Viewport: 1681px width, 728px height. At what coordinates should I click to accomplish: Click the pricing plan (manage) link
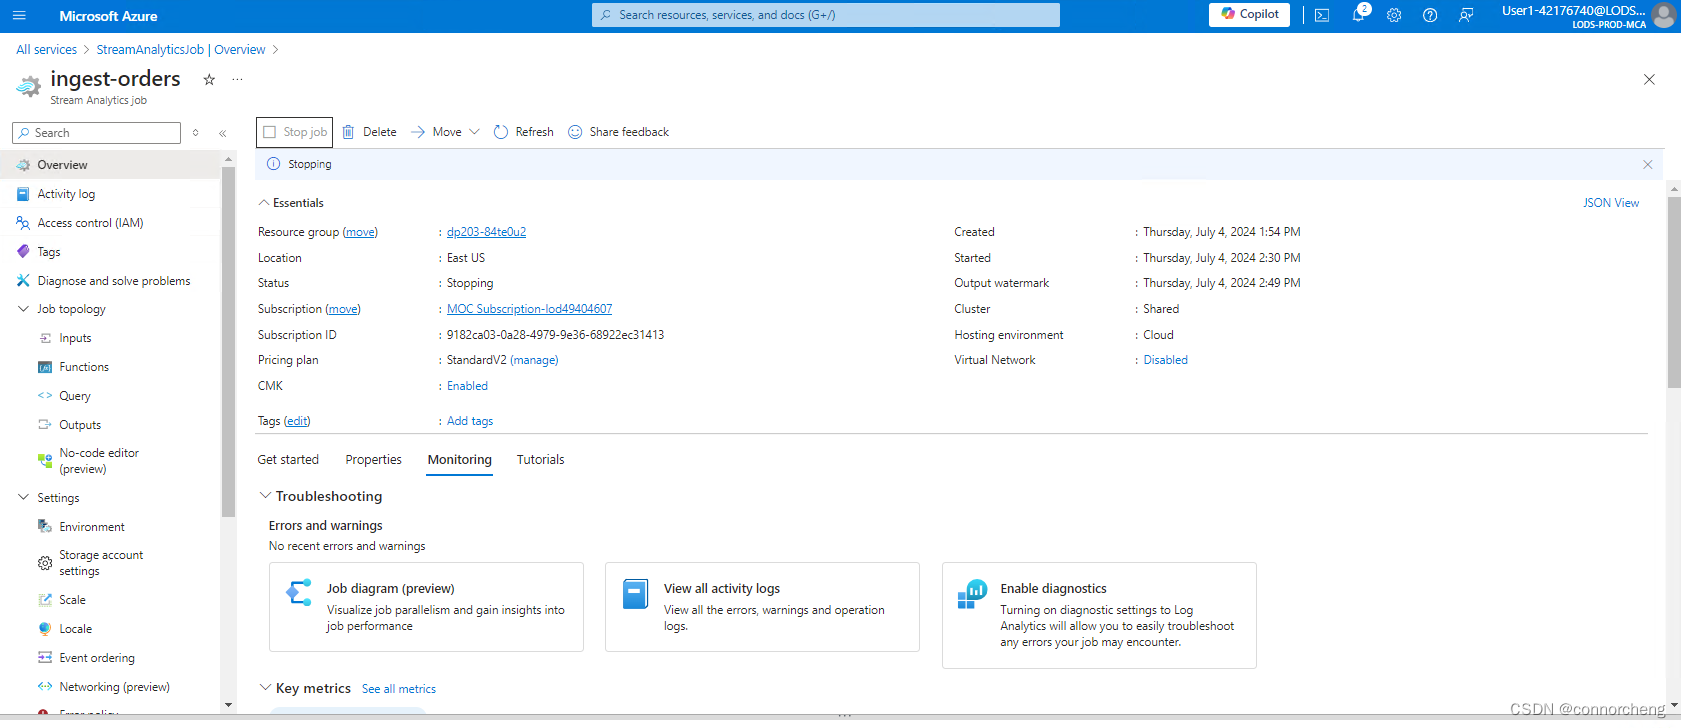[x=534, y=360]
